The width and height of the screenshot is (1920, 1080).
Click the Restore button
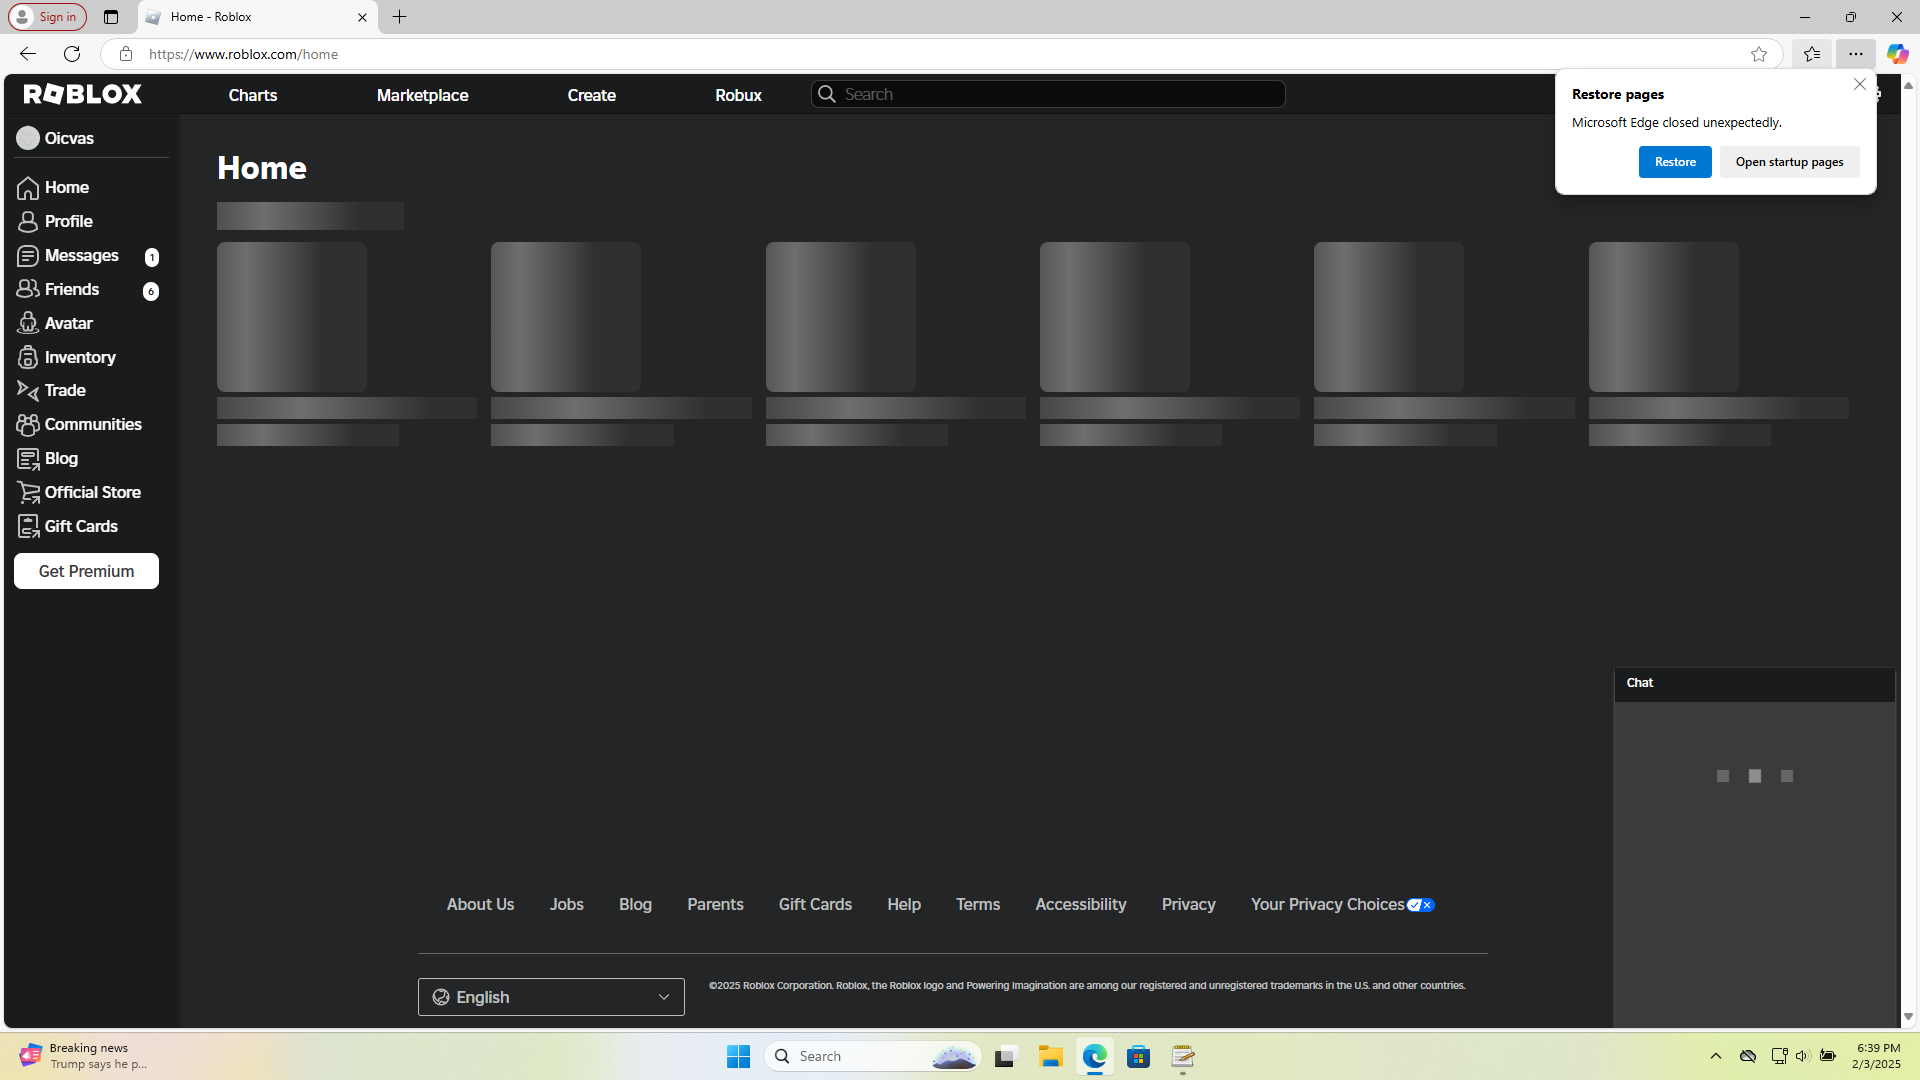pyautogui.click(x=1675, y=162)
